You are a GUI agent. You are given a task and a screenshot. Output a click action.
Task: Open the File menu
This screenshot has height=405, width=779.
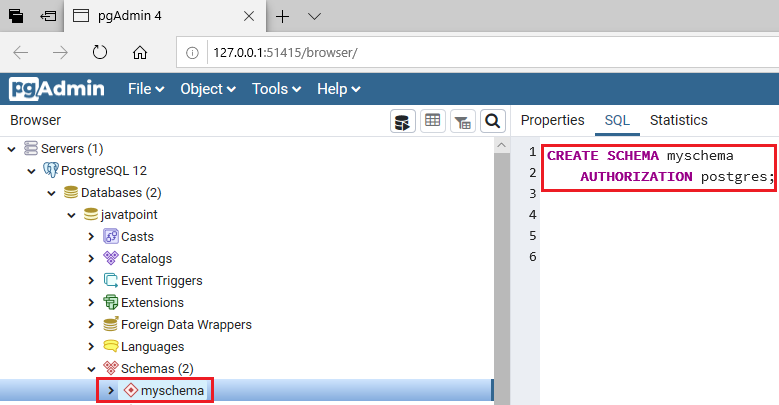[x=146, y=89]
